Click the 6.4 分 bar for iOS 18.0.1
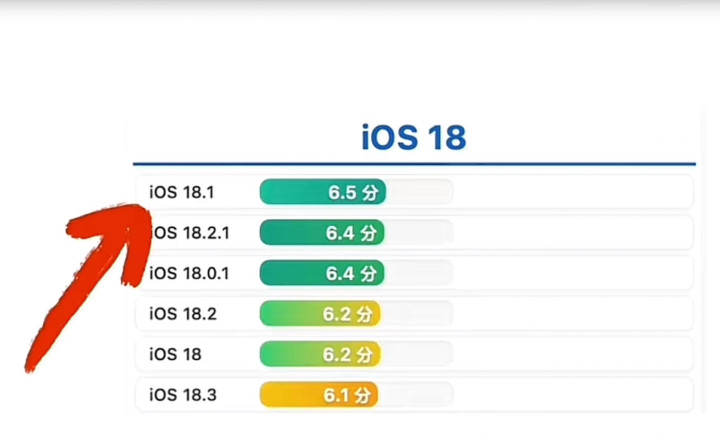The width and height of the screenshot is (720, 443). [x=322, y=273]
